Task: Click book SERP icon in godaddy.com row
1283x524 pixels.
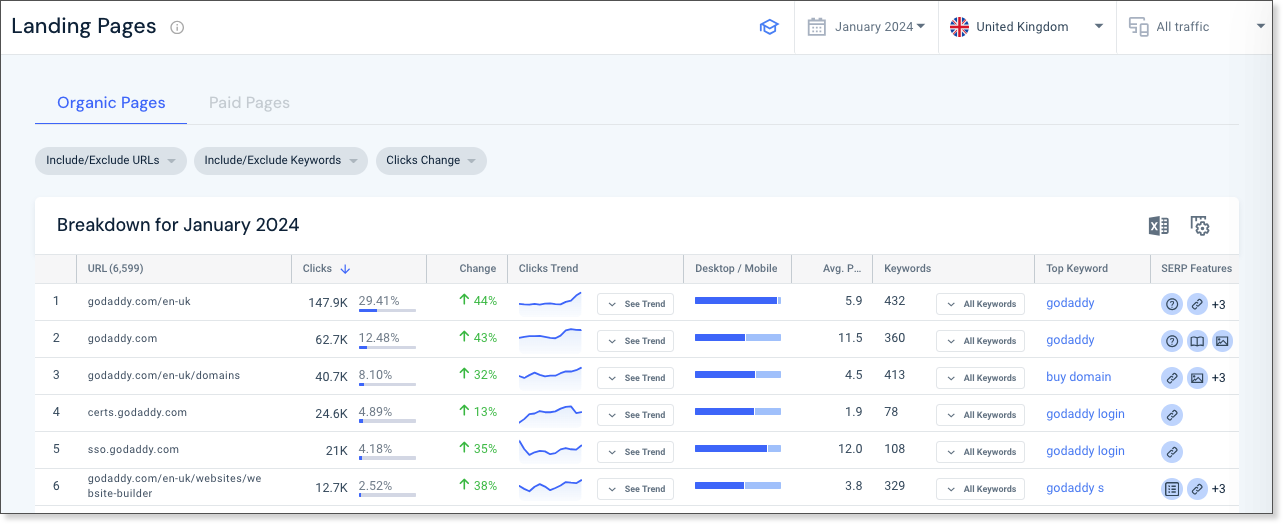Action: tap(1197, 341)
